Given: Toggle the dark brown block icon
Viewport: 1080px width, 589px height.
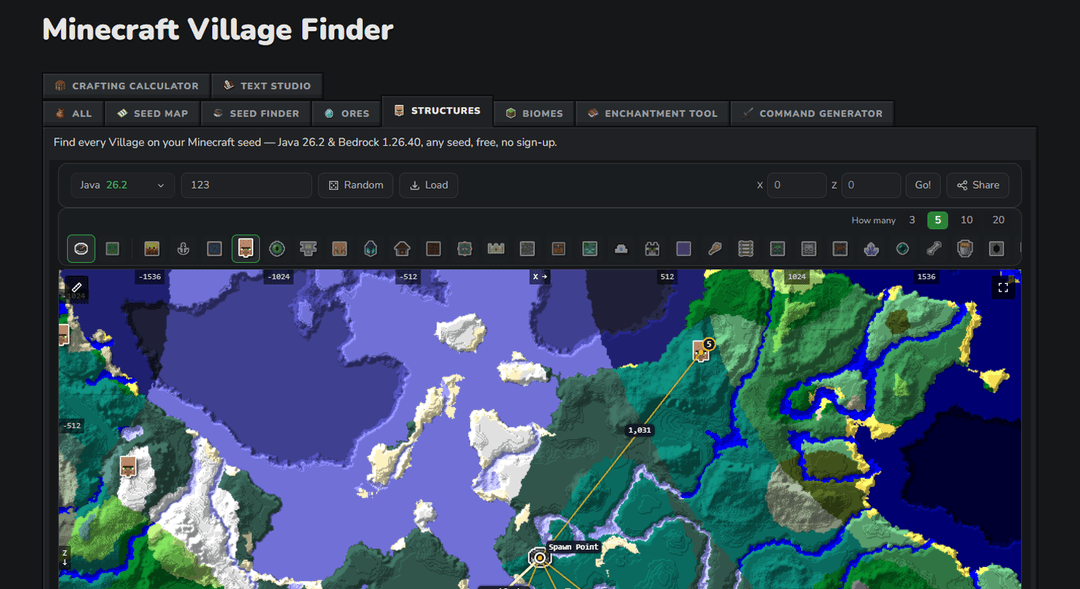Looking at the screenshot, I should click(x=433, y=249).
